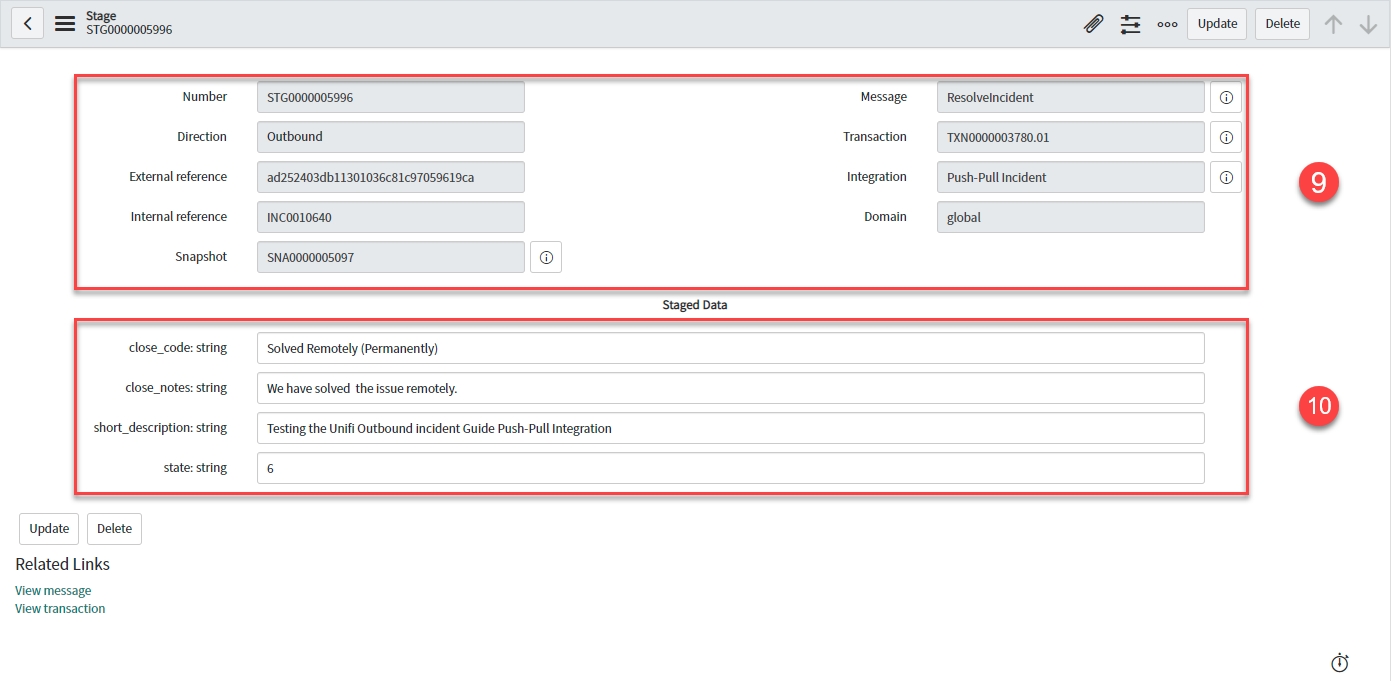Go to previous record with up arrow
The image size is (1391, 681).
click(1333, 24)
